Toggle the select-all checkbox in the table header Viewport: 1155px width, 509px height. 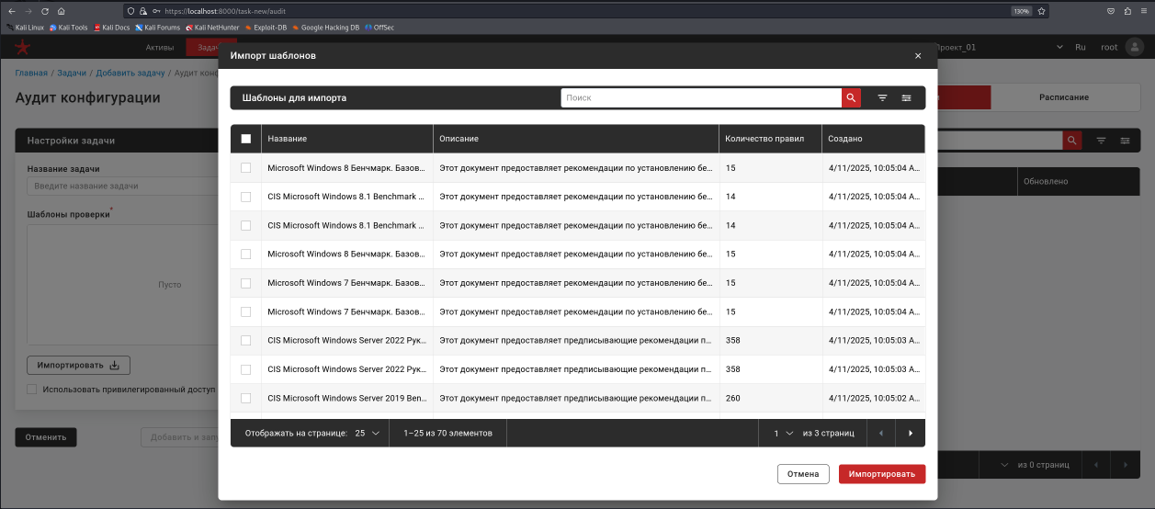click(246, 139)
